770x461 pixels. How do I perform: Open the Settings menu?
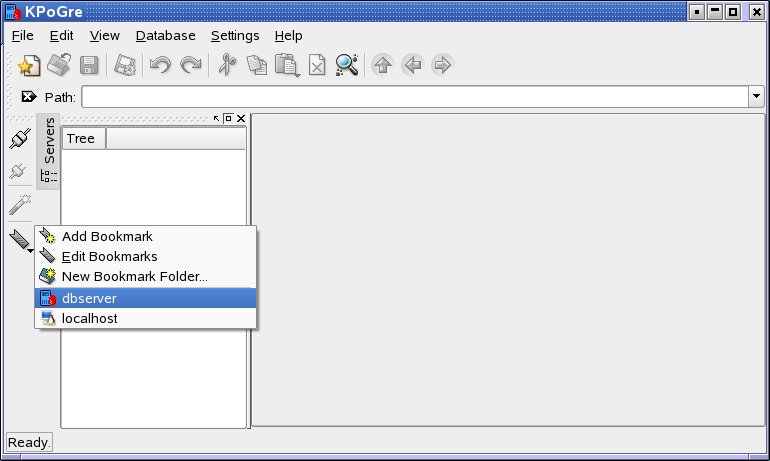[x=235, y=36]
